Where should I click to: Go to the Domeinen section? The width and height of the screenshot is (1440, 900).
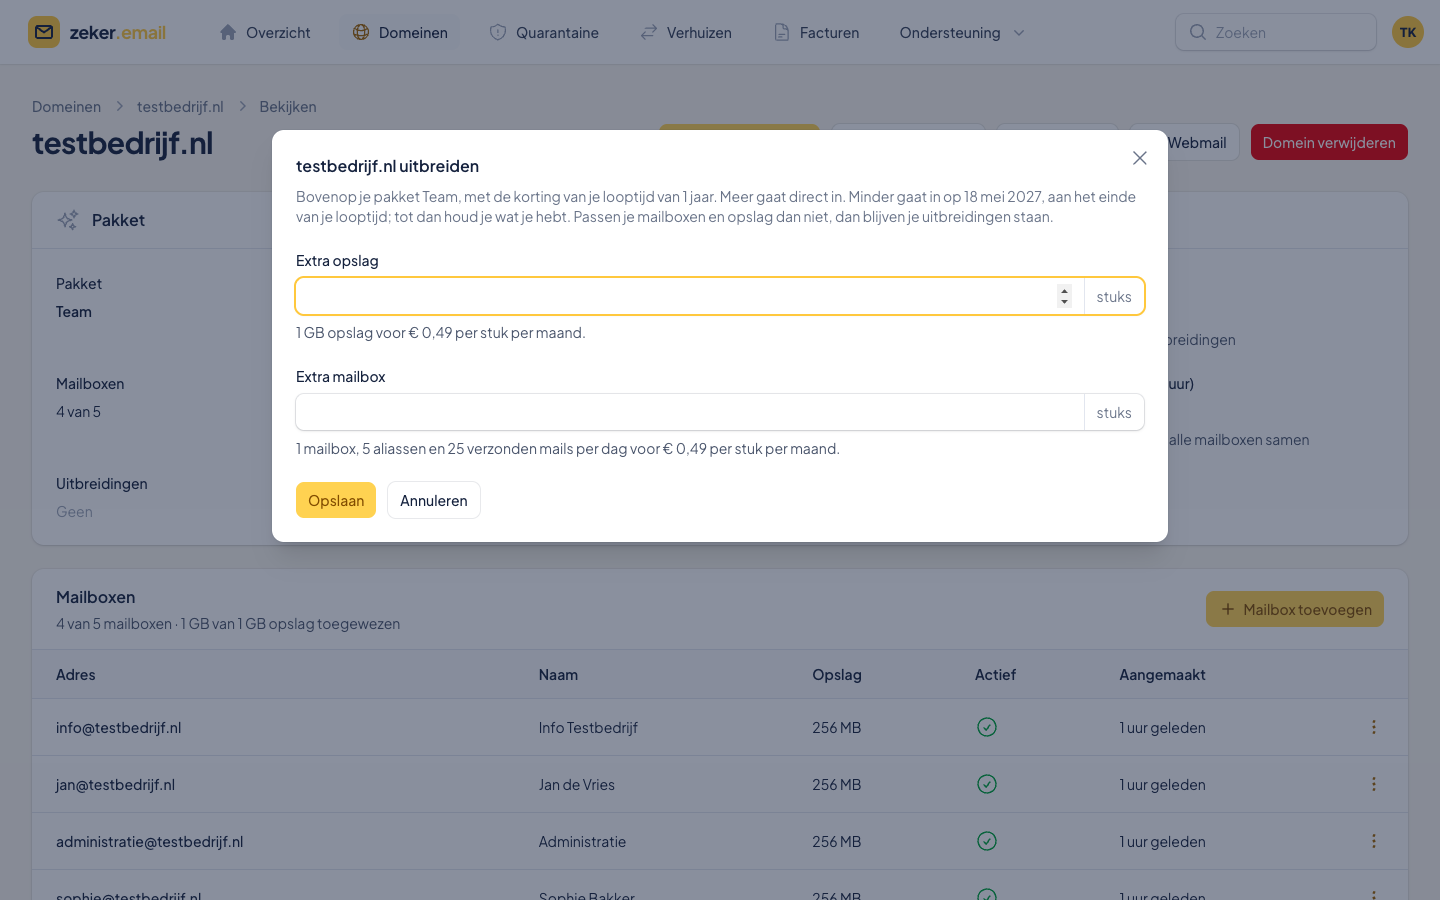(x=400, y=32)
